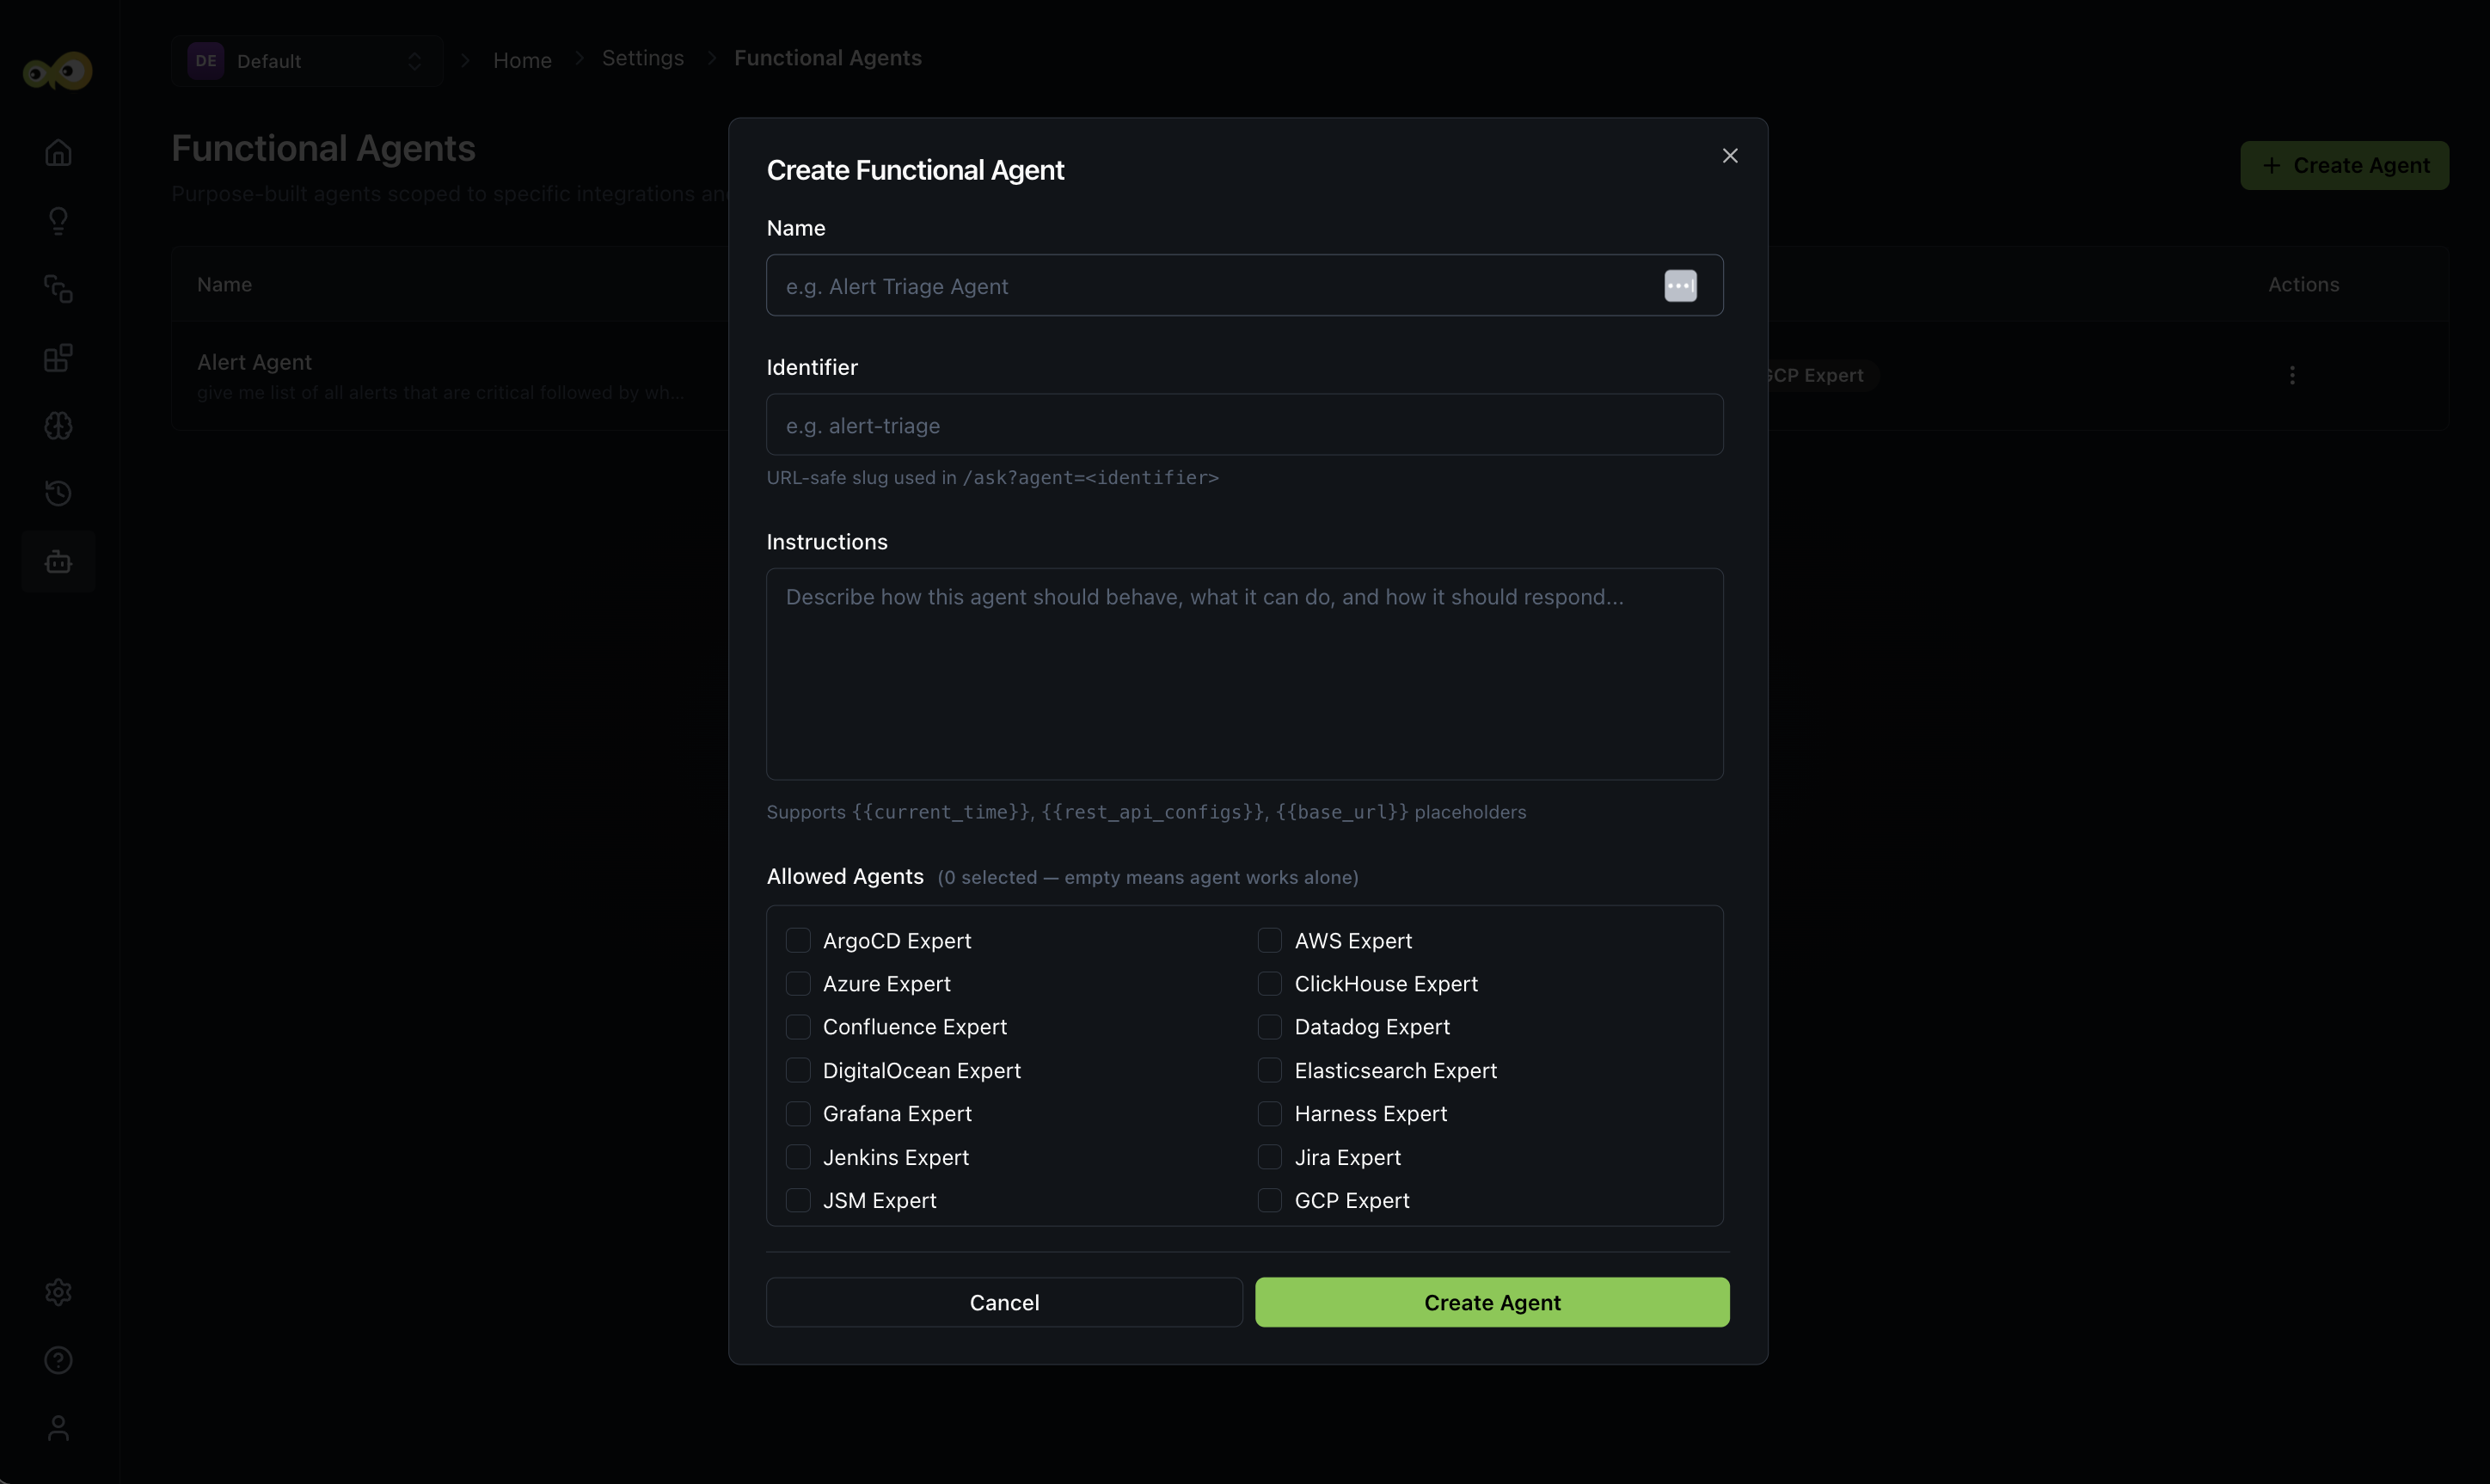Check the Confluence Expert checkbox
Viewport: 2490px width, 1484px height.
click(798, 1027)
